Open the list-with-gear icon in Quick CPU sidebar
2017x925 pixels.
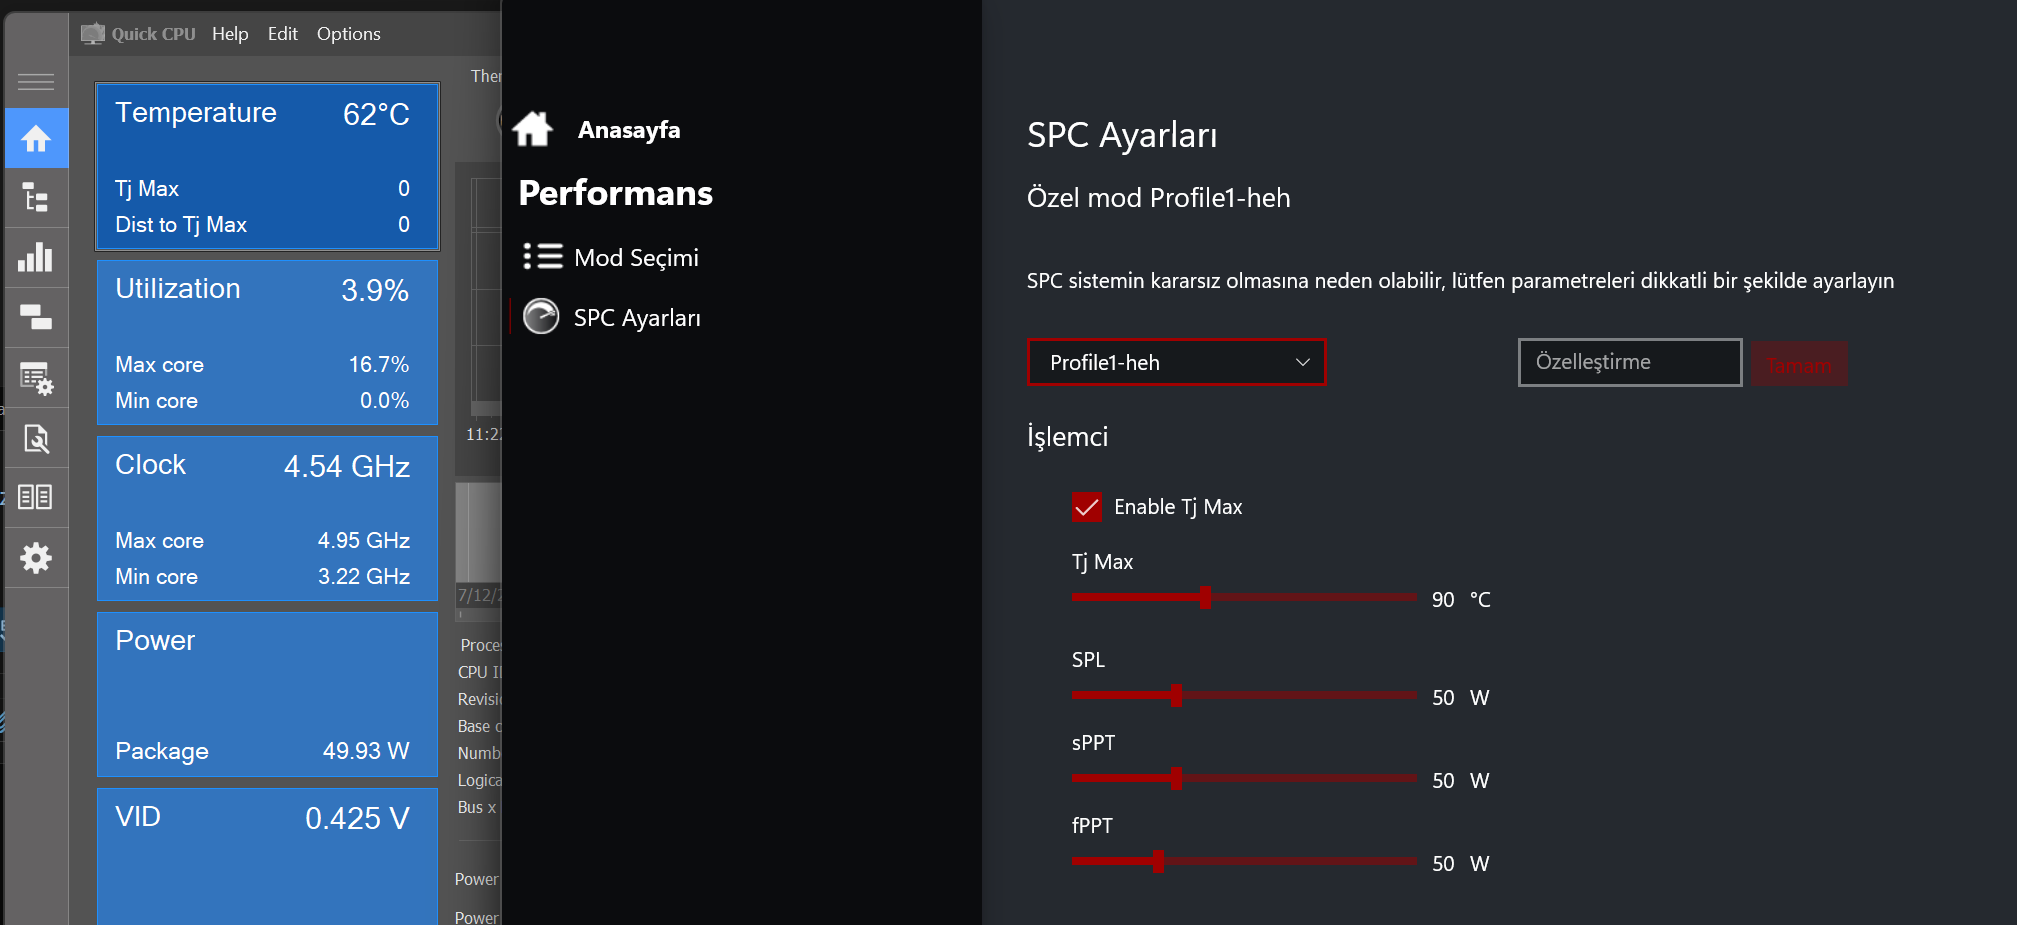pyautogui.click(x=36, y=378)
